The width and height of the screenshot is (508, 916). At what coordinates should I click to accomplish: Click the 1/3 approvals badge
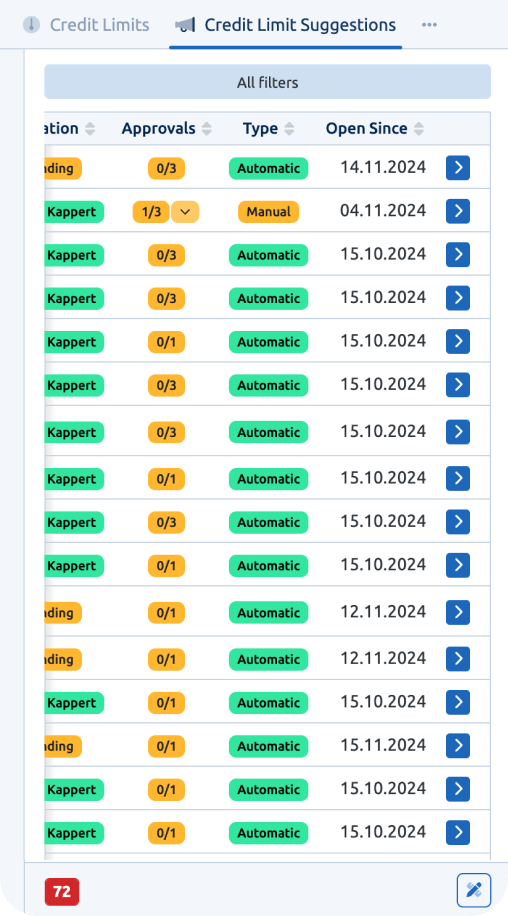151,212
